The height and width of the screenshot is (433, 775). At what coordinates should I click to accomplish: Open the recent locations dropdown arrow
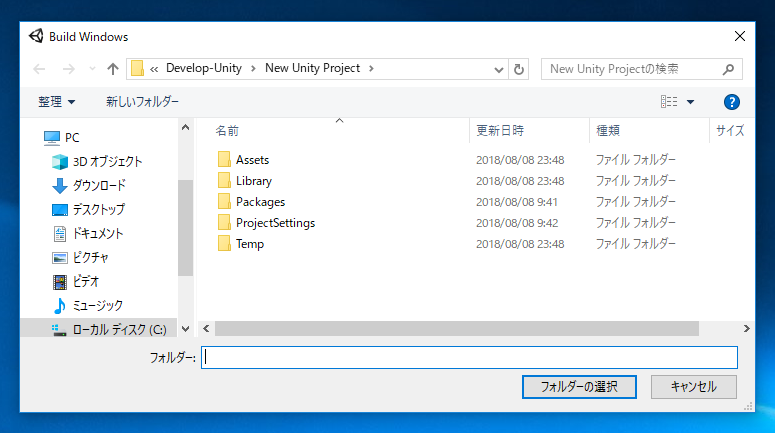(92, 69)
